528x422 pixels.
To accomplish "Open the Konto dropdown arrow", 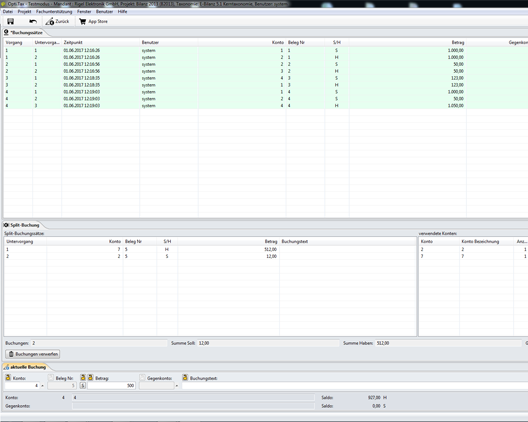I will (x=42, y=386).
